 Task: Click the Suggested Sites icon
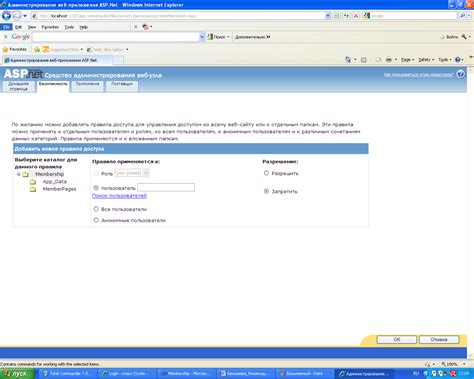pos(46,50)
